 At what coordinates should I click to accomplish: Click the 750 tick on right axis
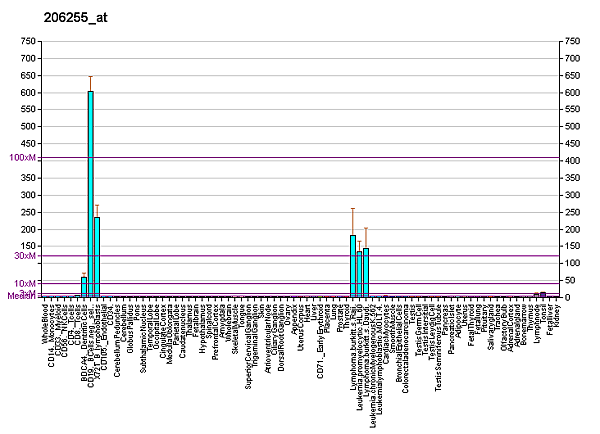pos(572,41)
